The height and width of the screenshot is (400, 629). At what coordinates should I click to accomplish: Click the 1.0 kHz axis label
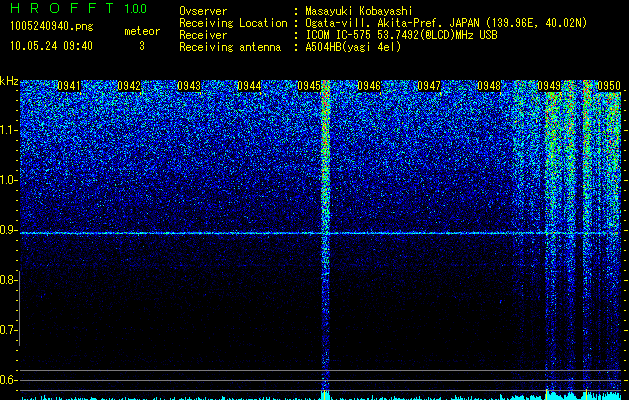pyautogui.click(x=8, y=180)
